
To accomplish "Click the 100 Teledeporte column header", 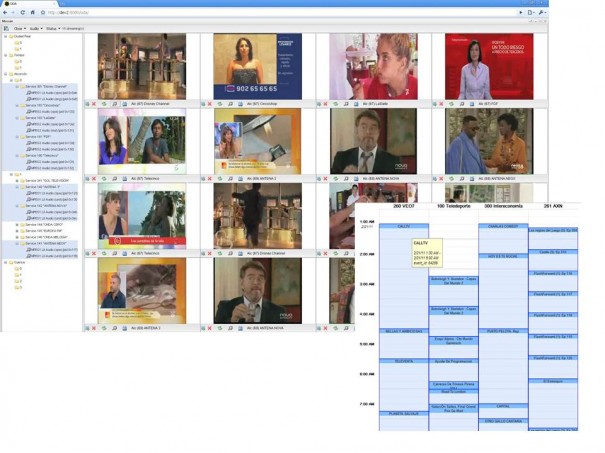I will [x=453, y=205].
